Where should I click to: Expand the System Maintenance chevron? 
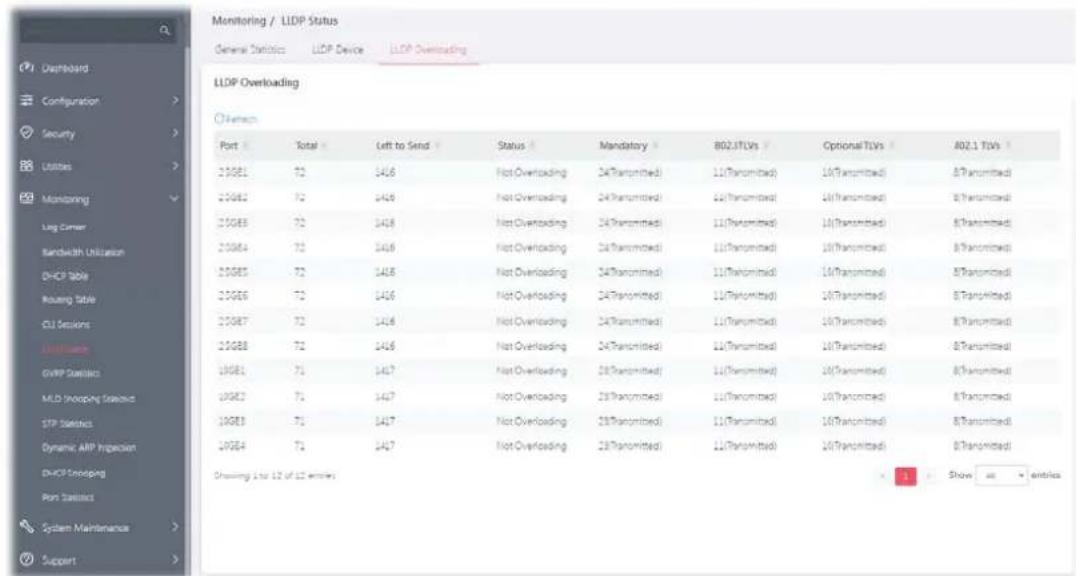pos(175,527)
